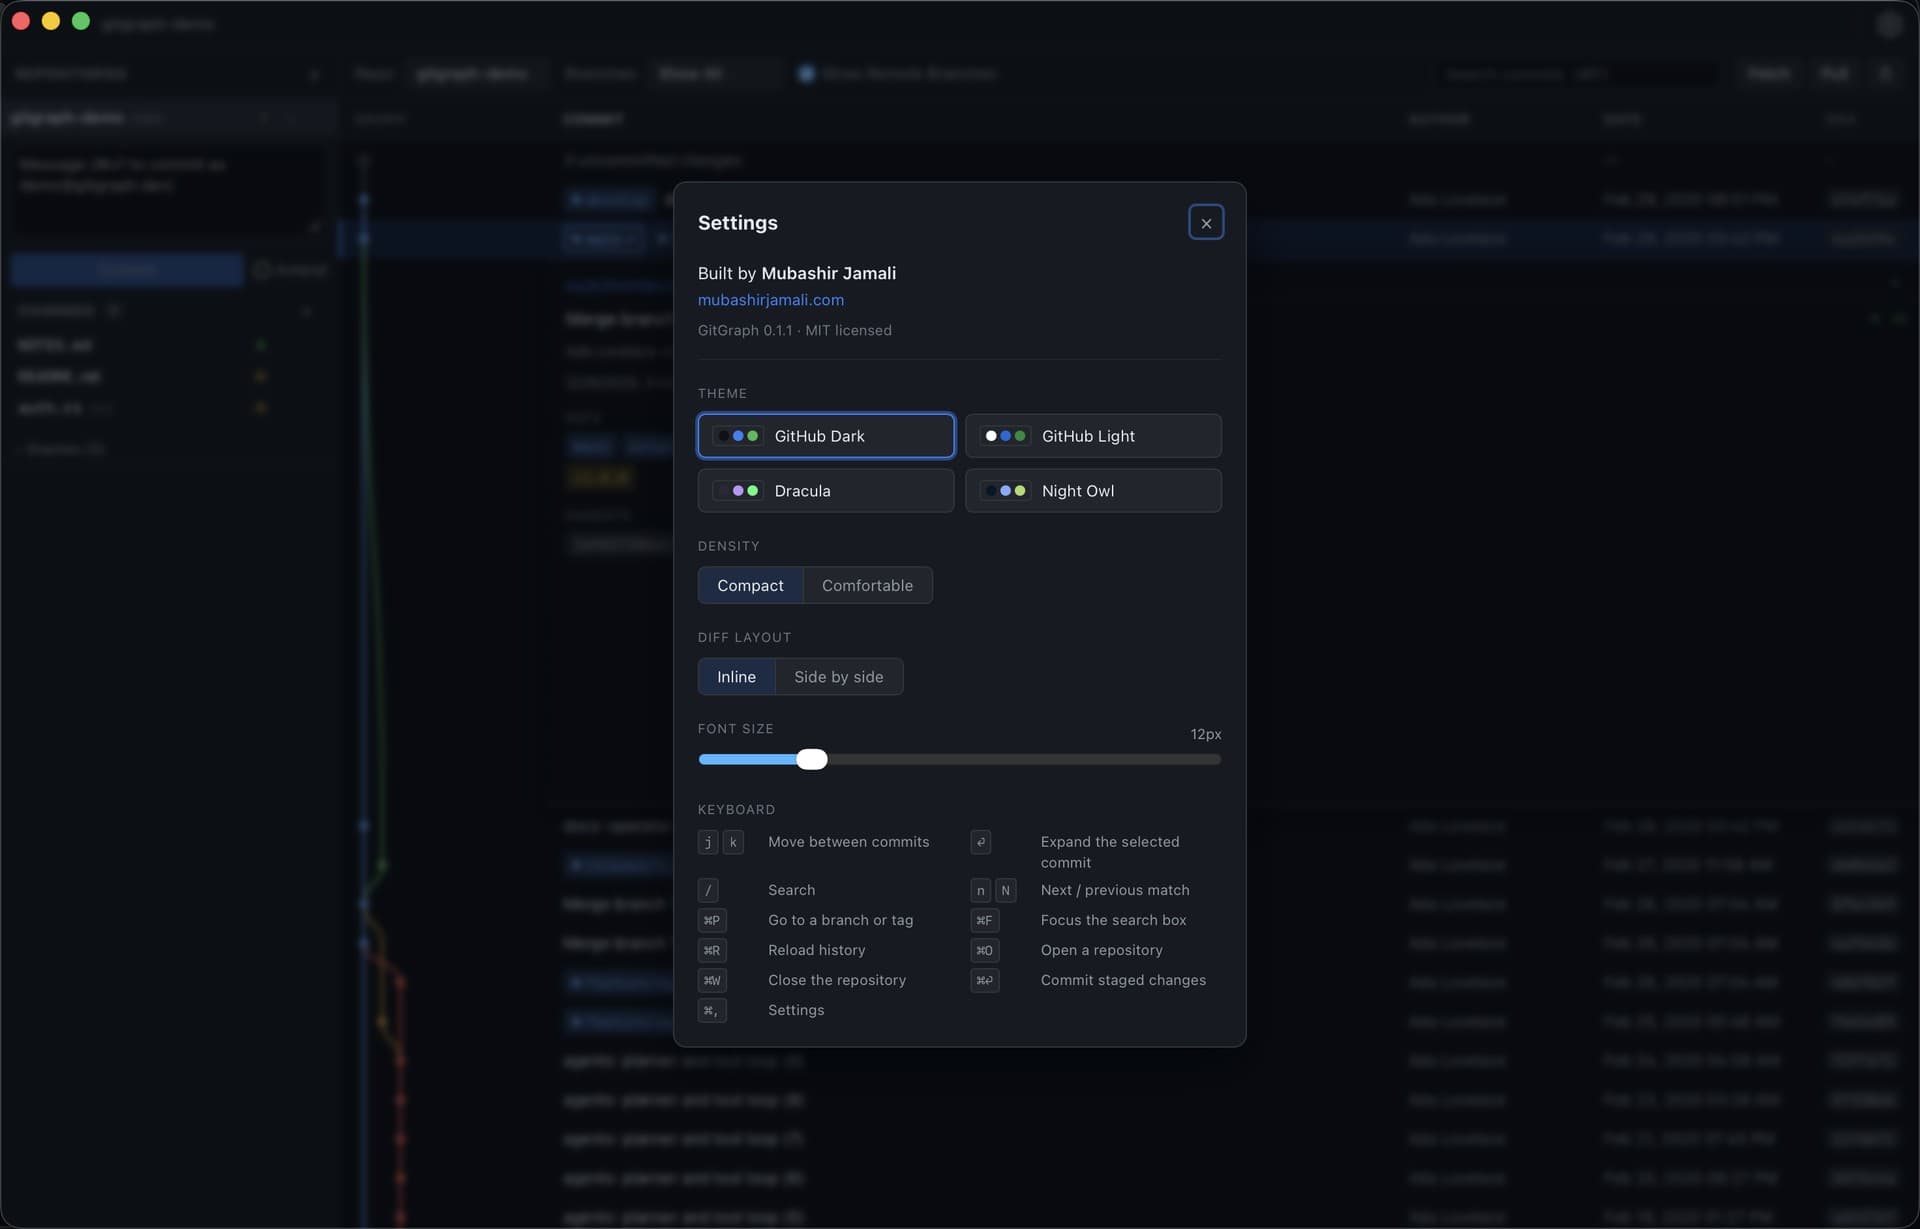
Task: Click the FONT SIZE section label
Action: [x=736, y=729]
